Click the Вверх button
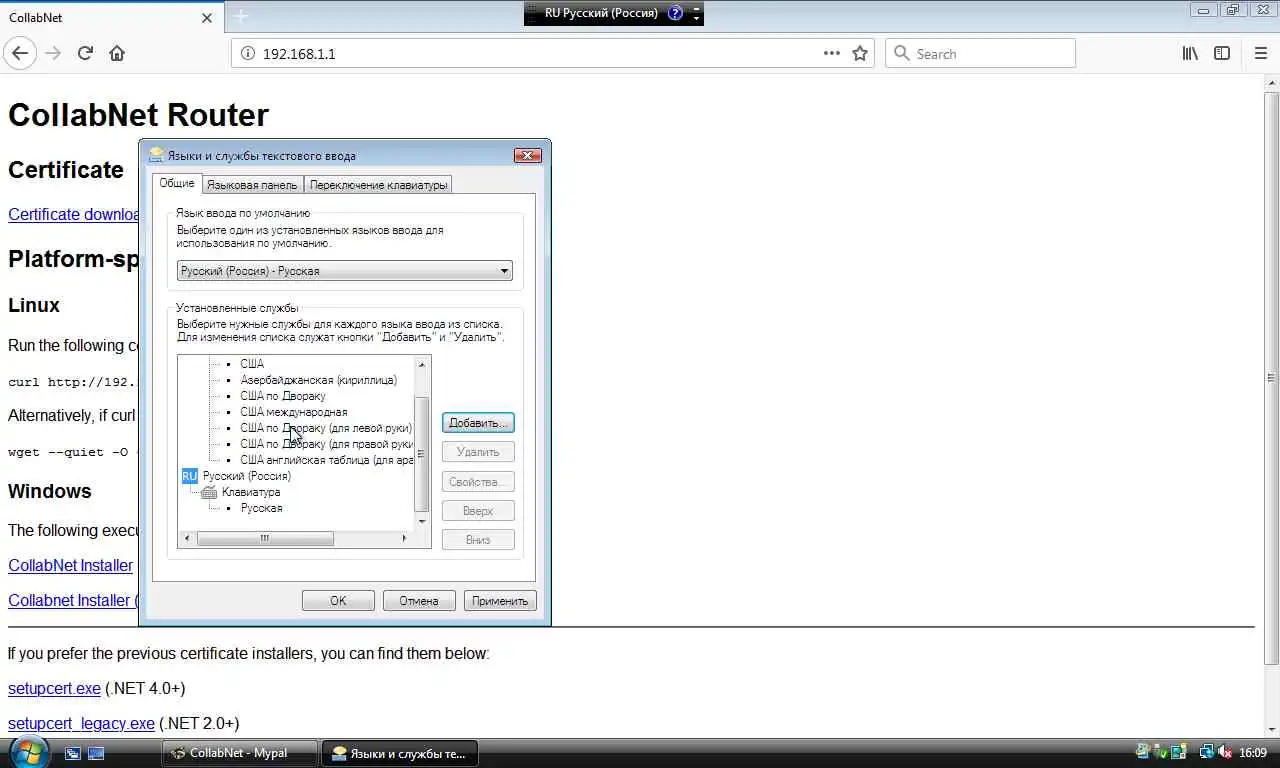The width and height of the screenshot is (1280, 768). pos(478,511)
